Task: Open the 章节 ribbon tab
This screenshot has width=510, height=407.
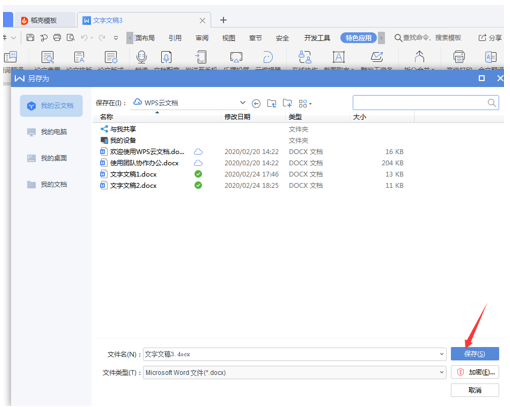Action: pos(255,38)
